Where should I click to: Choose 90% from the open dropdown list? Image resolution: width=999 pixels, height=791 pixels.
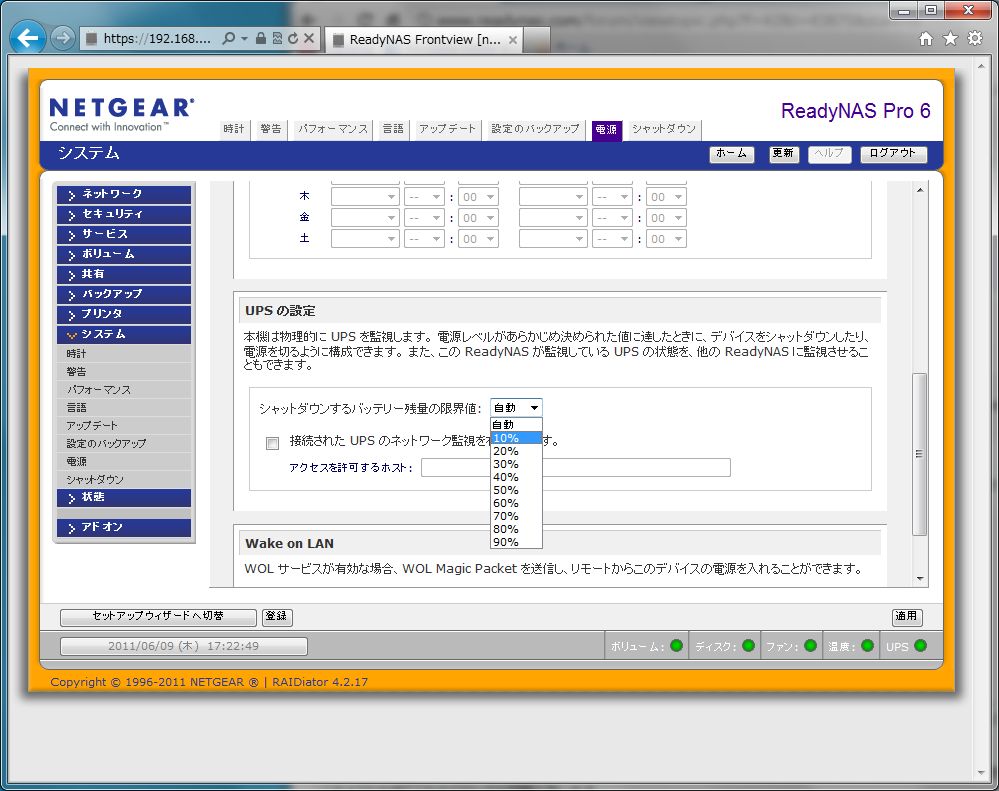pos(506,542)
